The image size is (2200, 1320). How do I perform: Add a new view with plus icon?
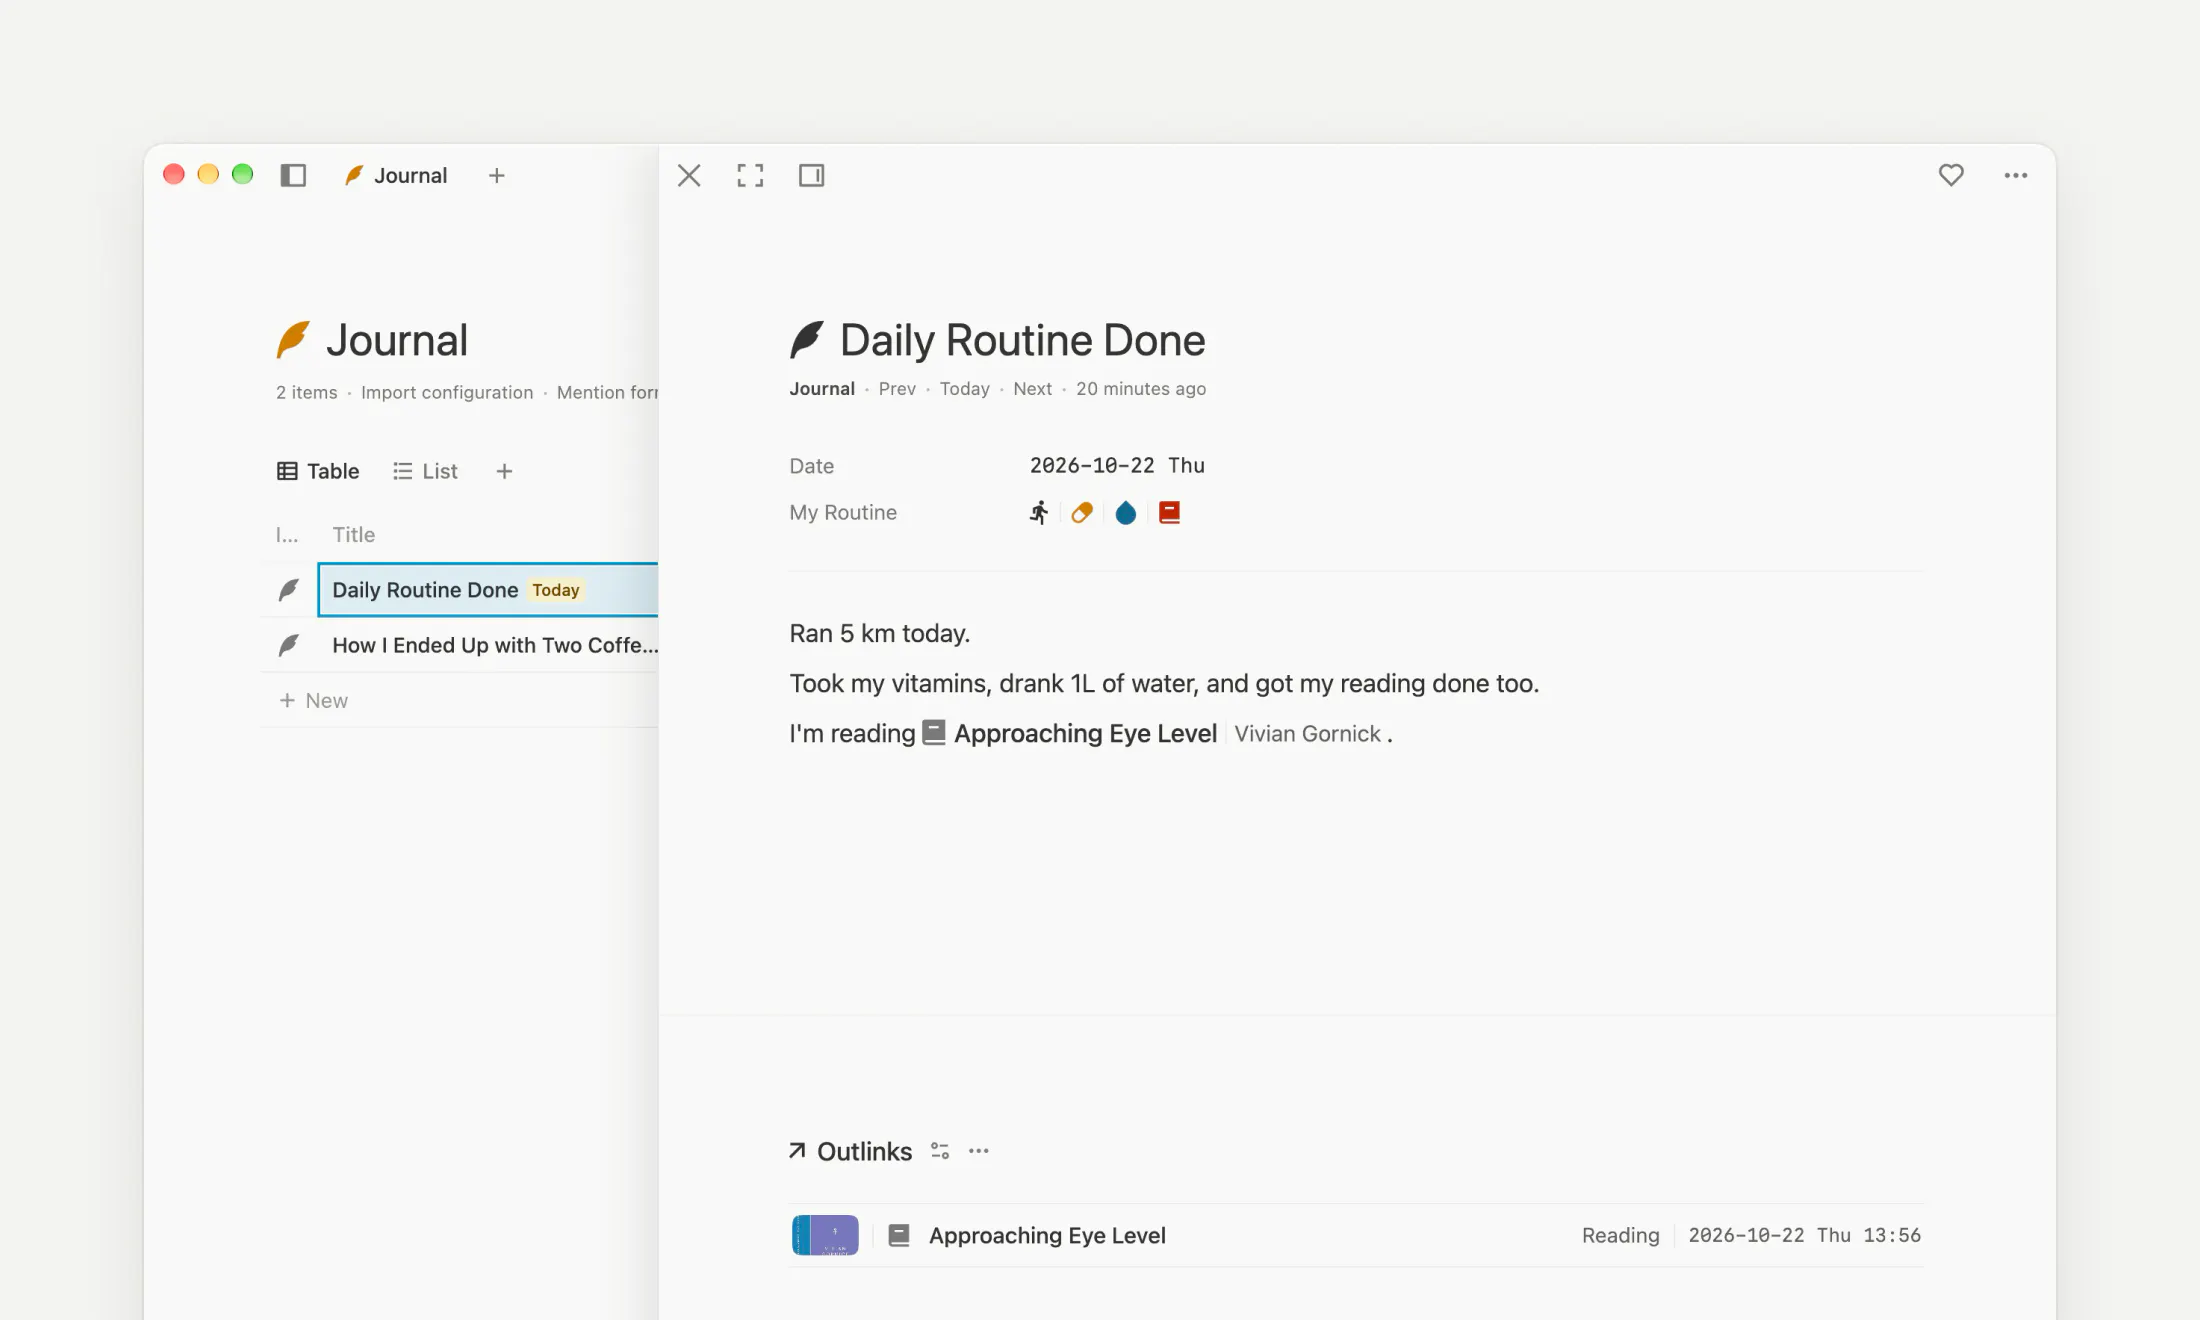(504, 472)
